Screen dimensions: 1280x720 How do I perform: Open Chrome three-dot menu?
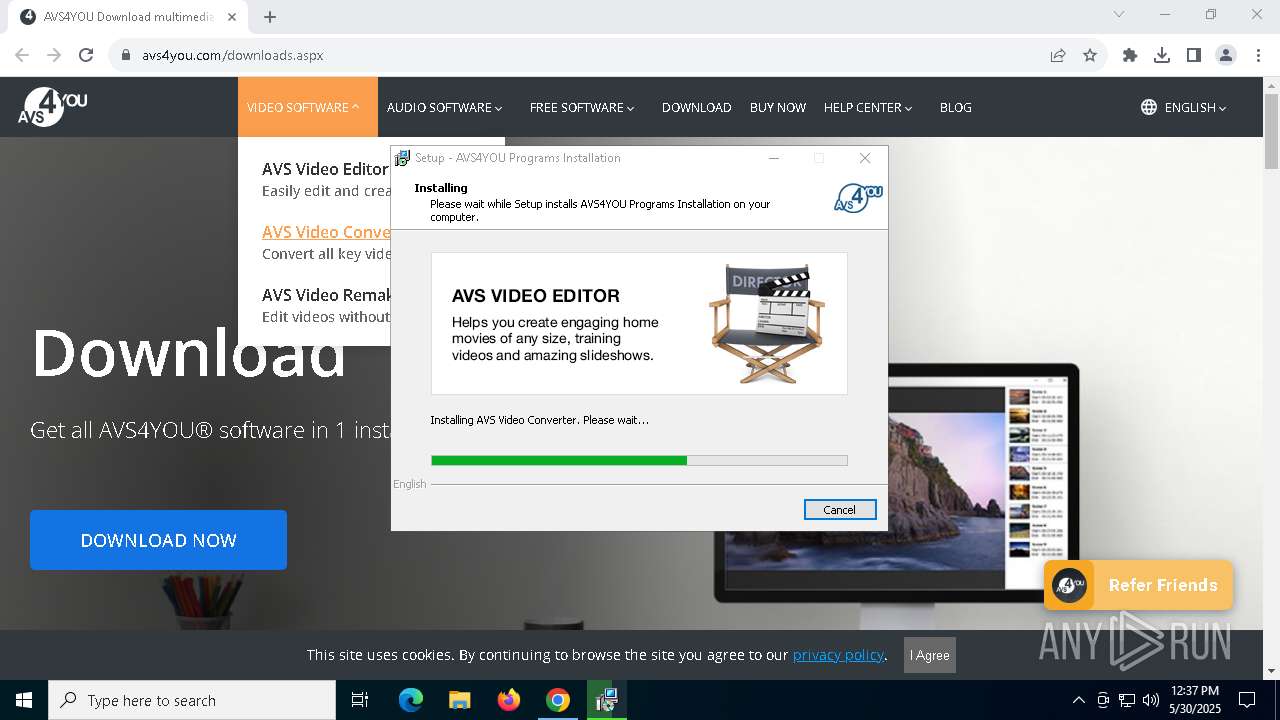1258,55
